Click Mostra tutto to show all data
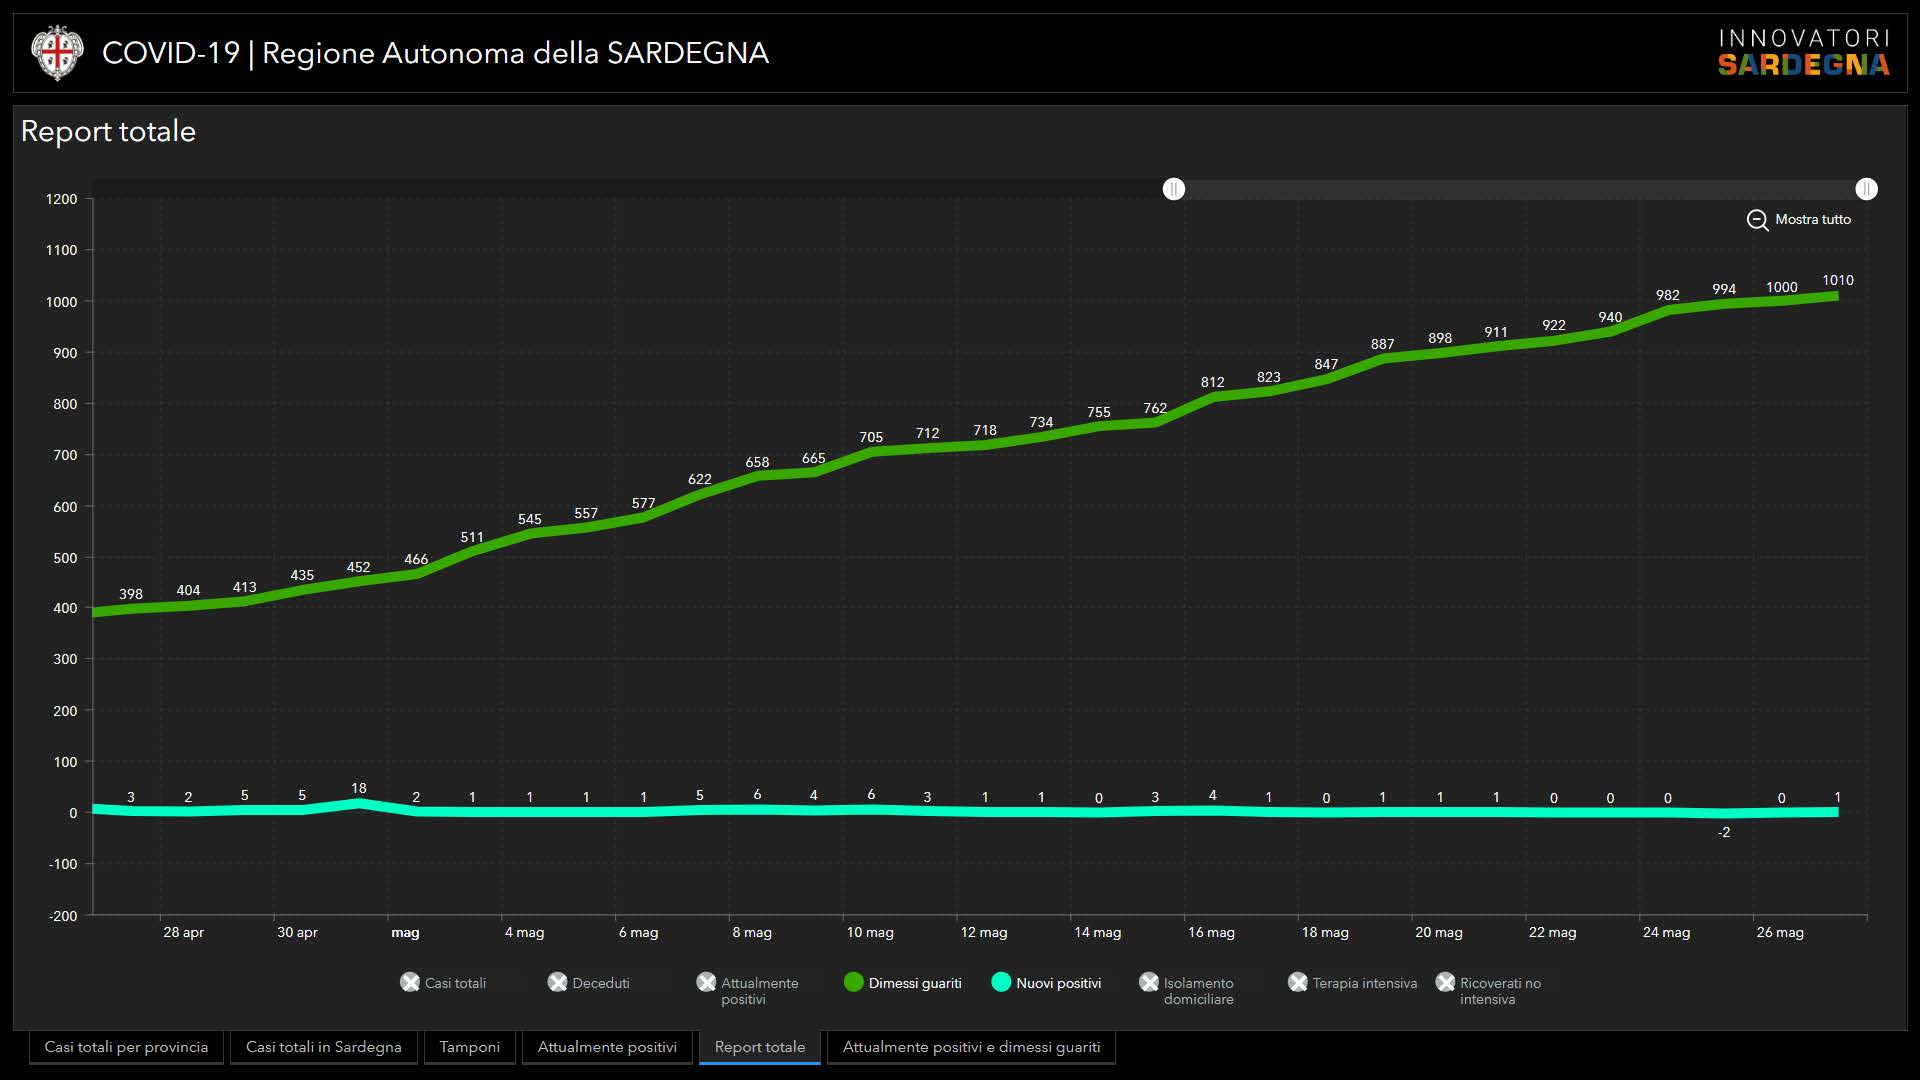The width and height of the screenshot is (1920, 1080). coord(1812,220)
